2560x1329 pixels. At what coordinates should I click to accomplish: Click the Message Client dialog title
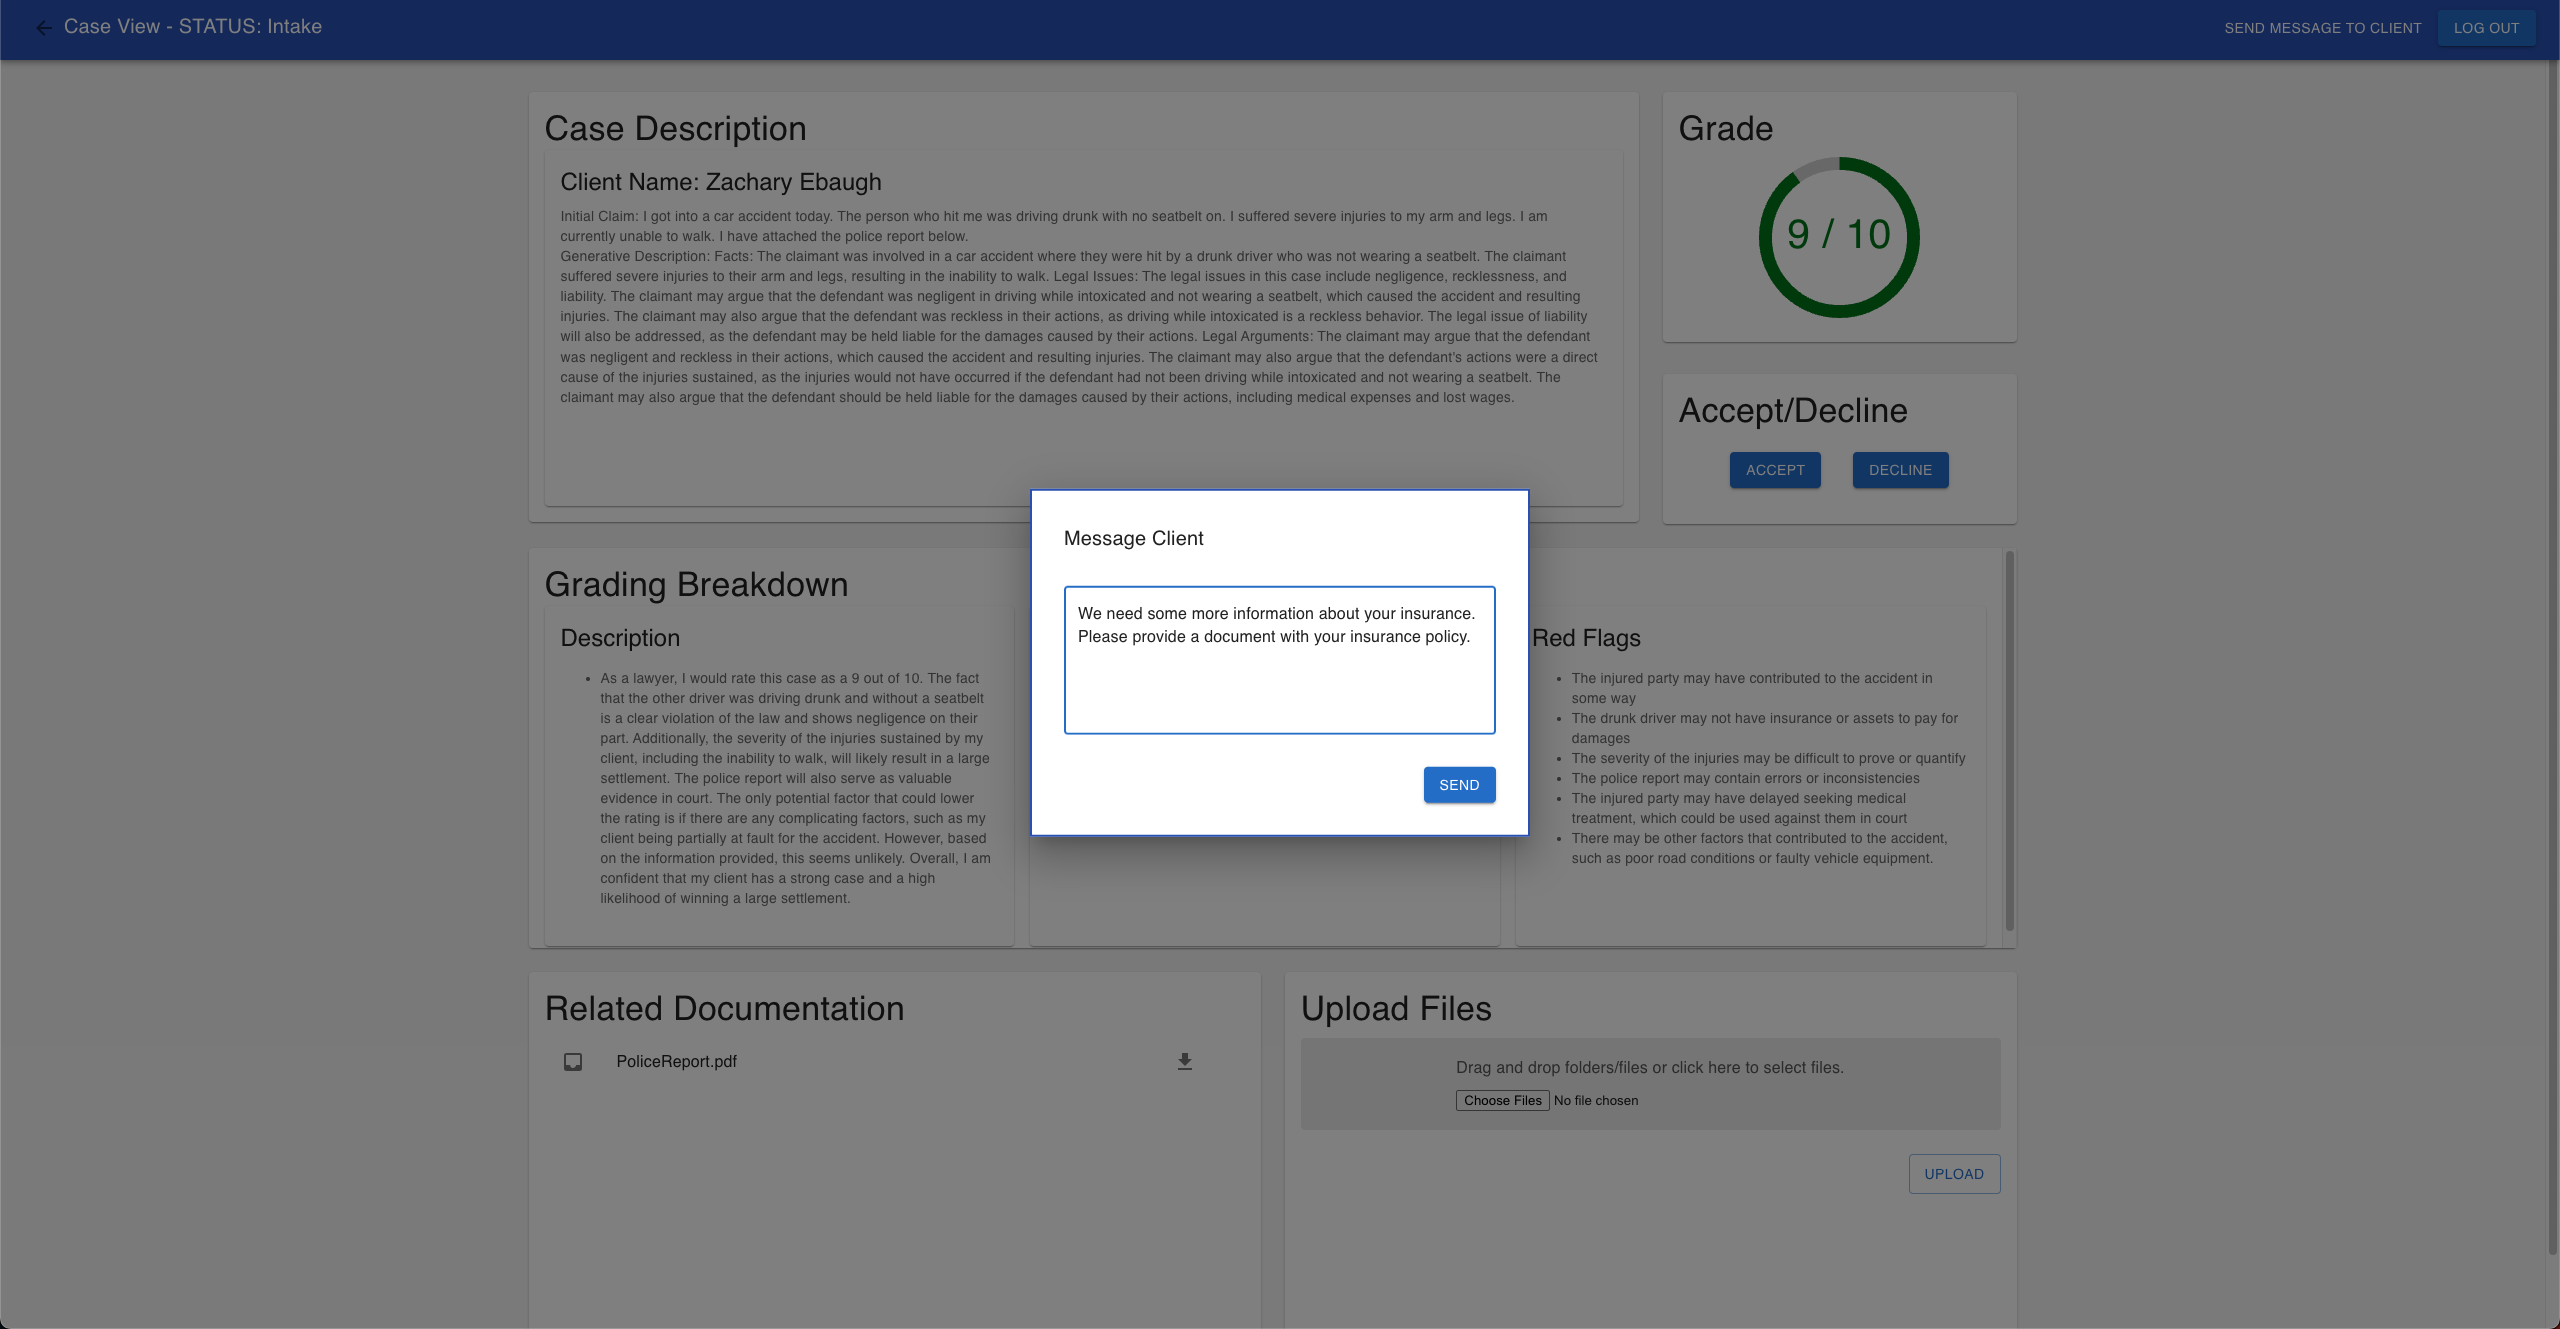[1133, 538]
